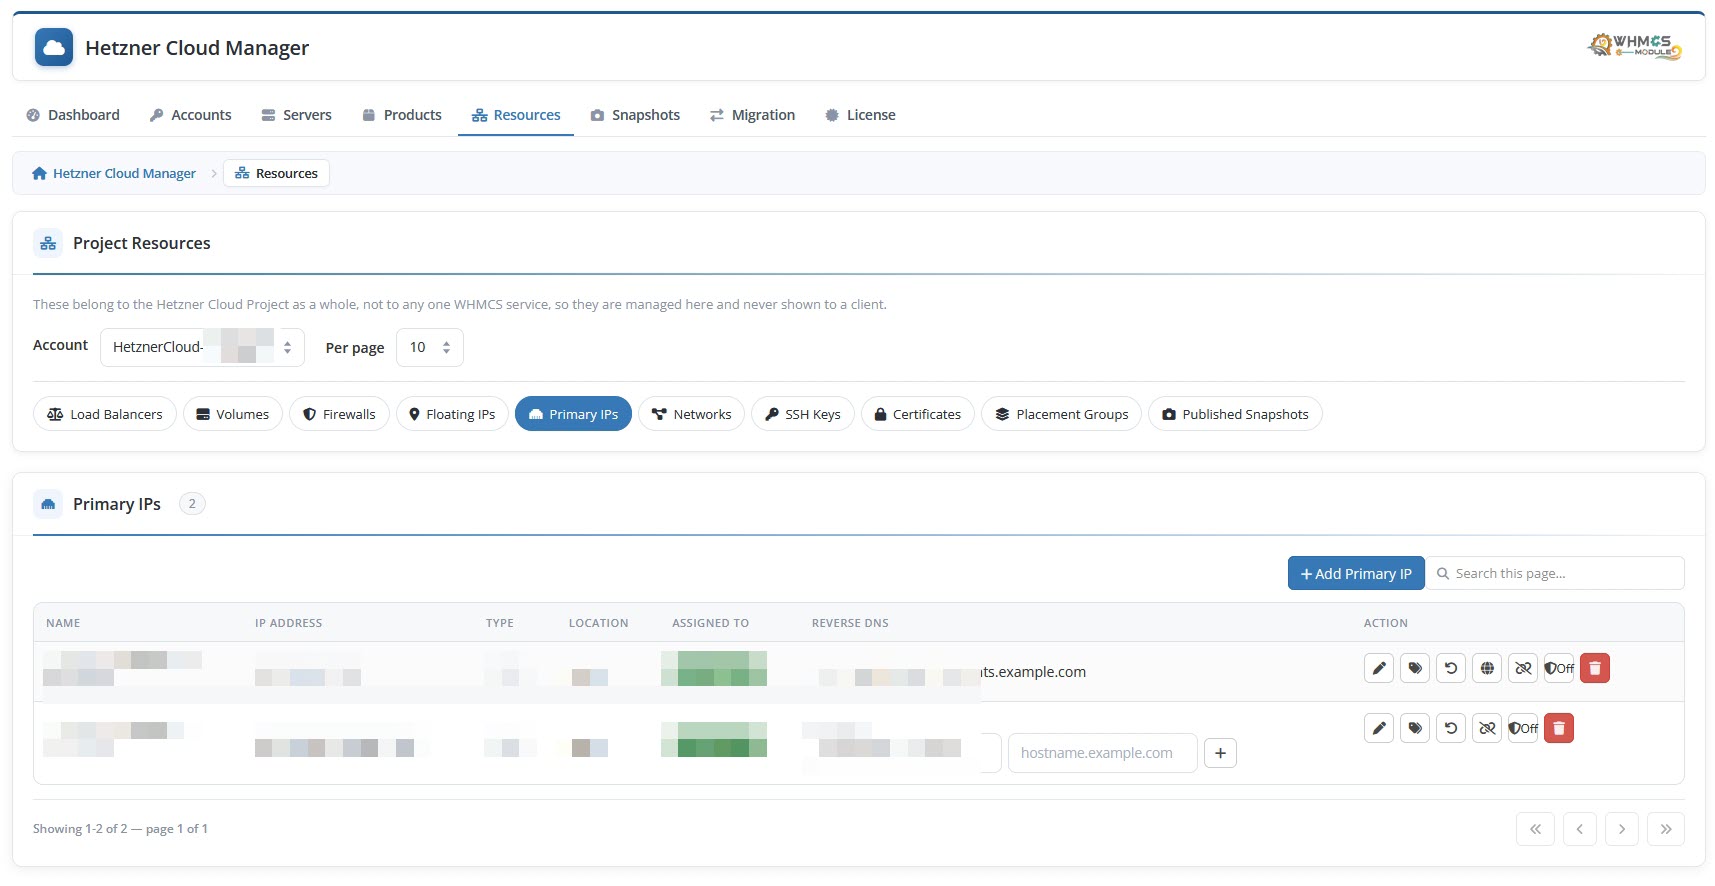Click the circular-arrow reset icon in the hostname-input row
The width and height of the screenshot is (1715, 886).
pos(1451,728)
